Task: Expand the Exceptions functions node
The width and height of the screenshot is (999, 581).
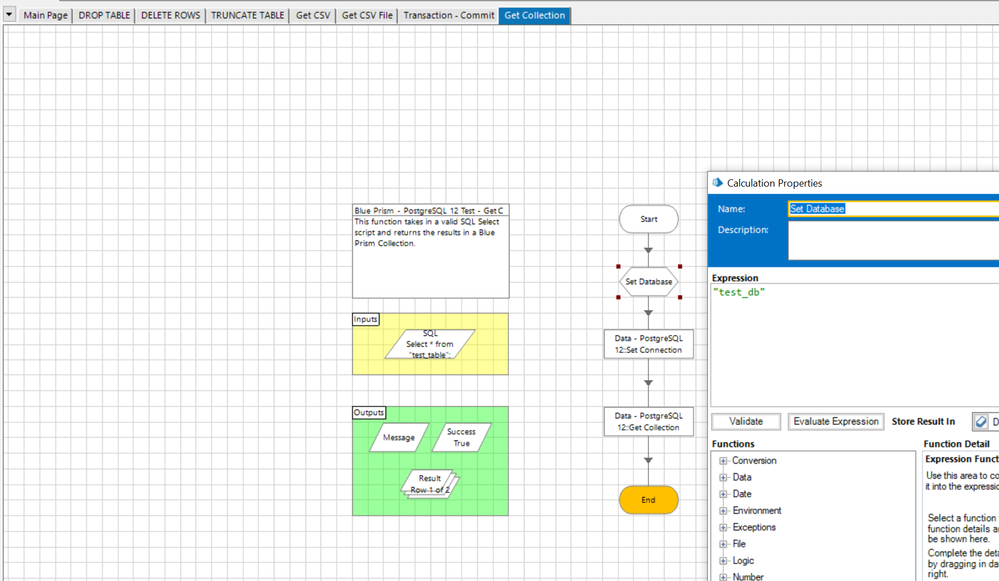Action: (723, 527)
